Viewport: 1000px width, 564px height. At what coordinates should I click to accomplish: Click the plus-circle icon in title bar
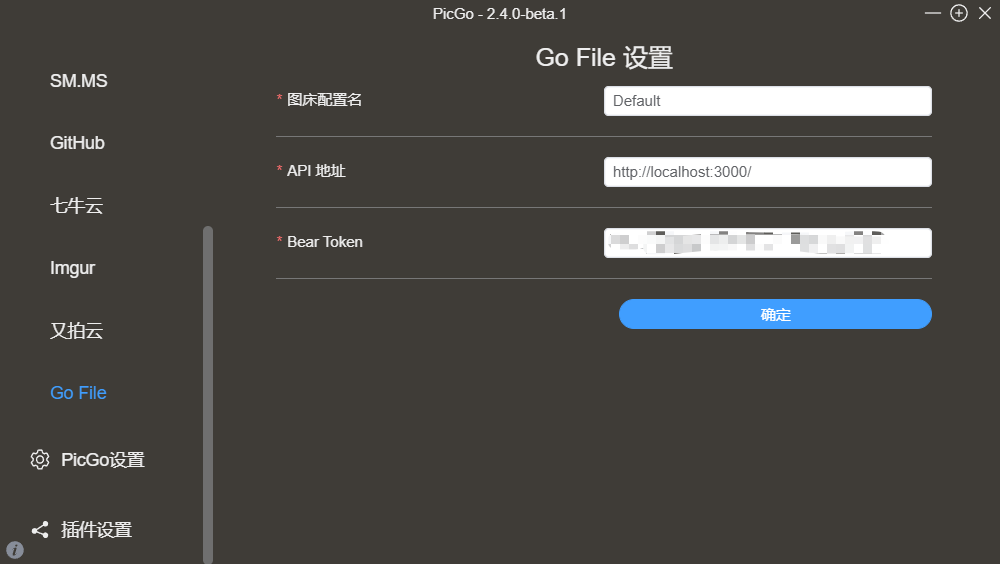point(959,13)
